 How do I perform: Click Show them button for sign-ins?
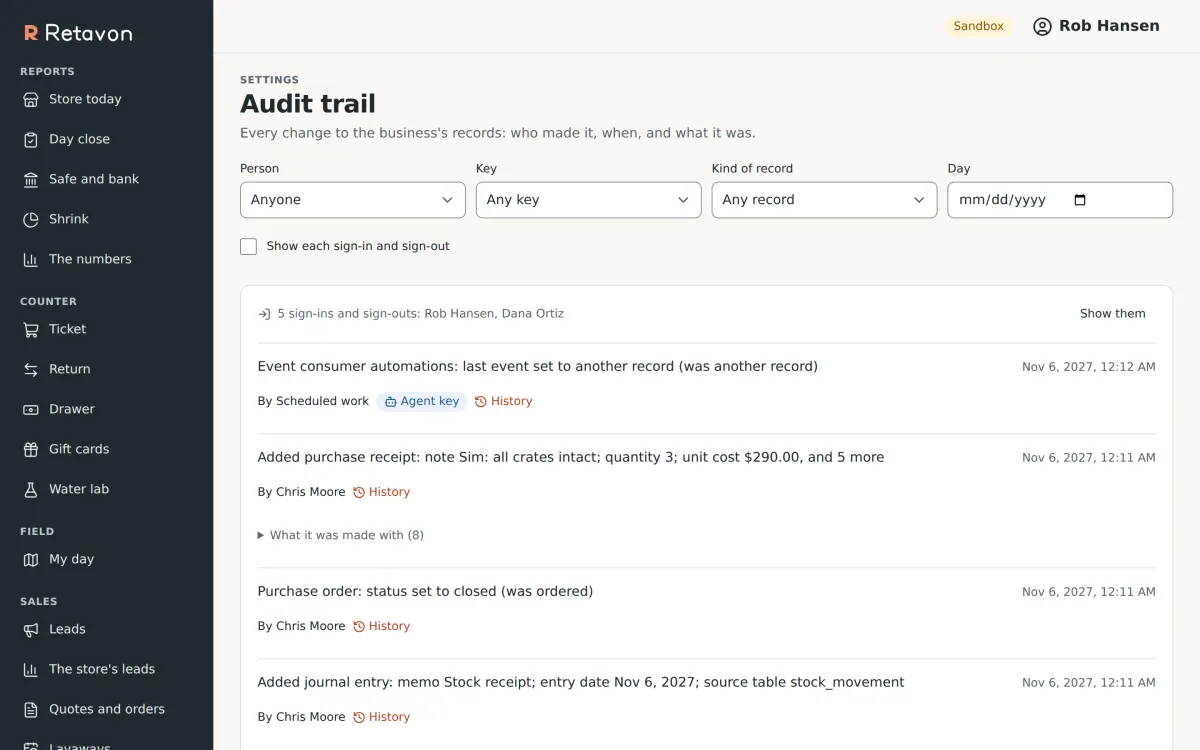click(1113, 314)
